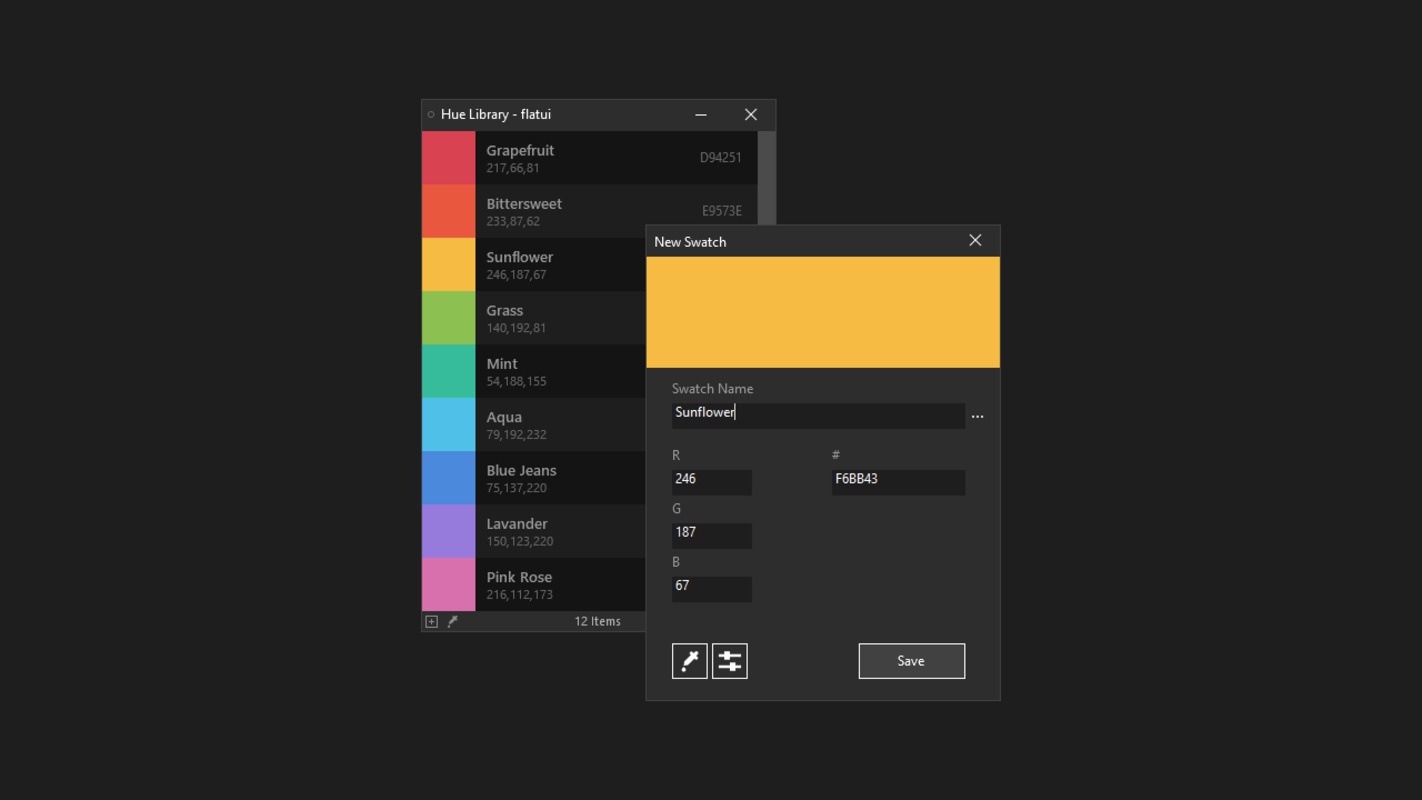Focus the Swatch Name input field
The width and height of the screenshot is (1422, 800).
[x=818, y=415]
